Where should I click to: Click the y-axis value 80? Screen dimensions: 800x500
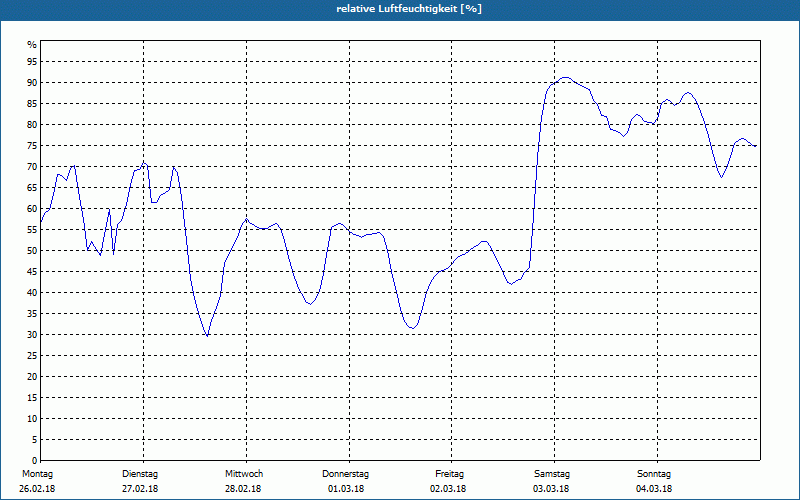(32, 124)
